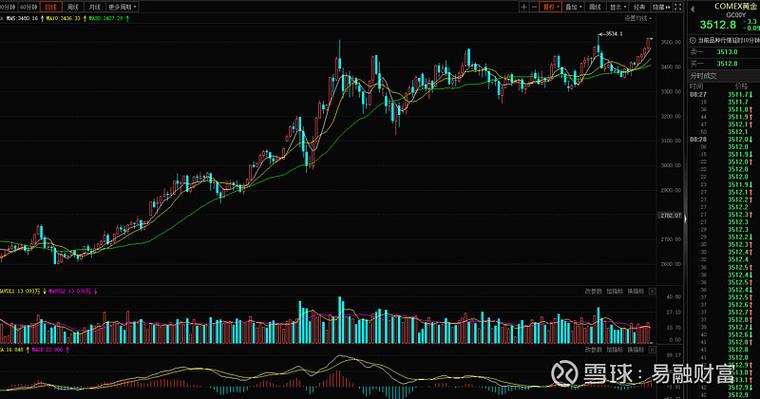
Task: Open 复权 adjustment dropdown
Action: click(x=551, y=7)
